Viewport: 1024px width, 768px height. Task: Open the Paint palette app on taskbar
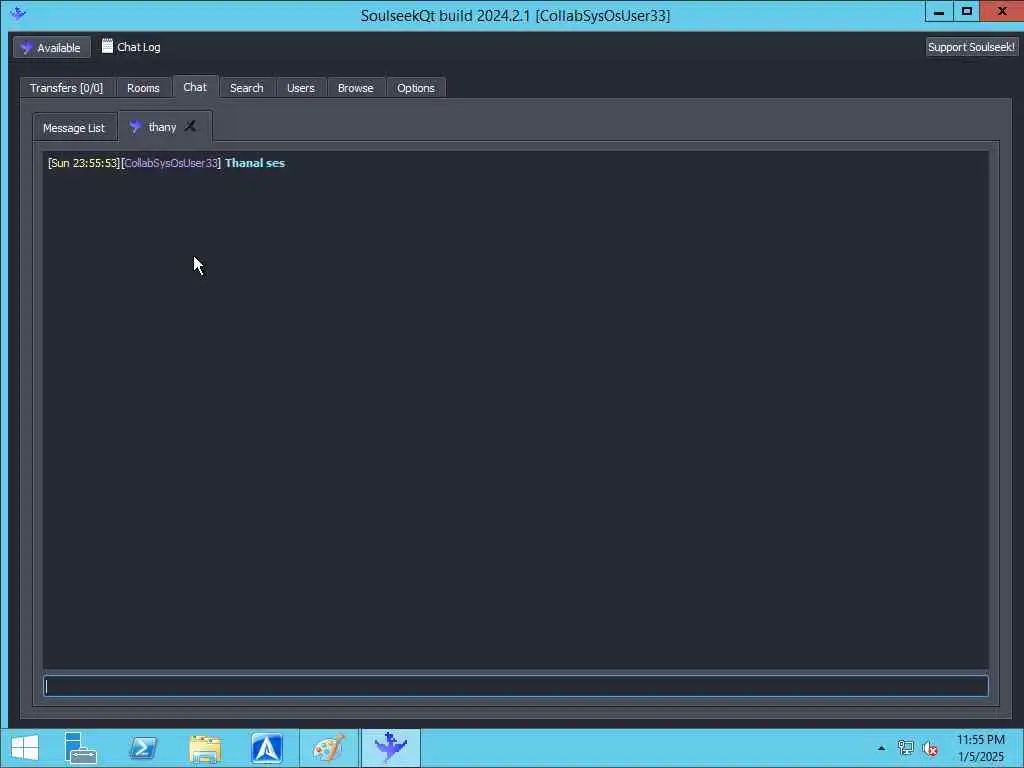click(328, 748)
